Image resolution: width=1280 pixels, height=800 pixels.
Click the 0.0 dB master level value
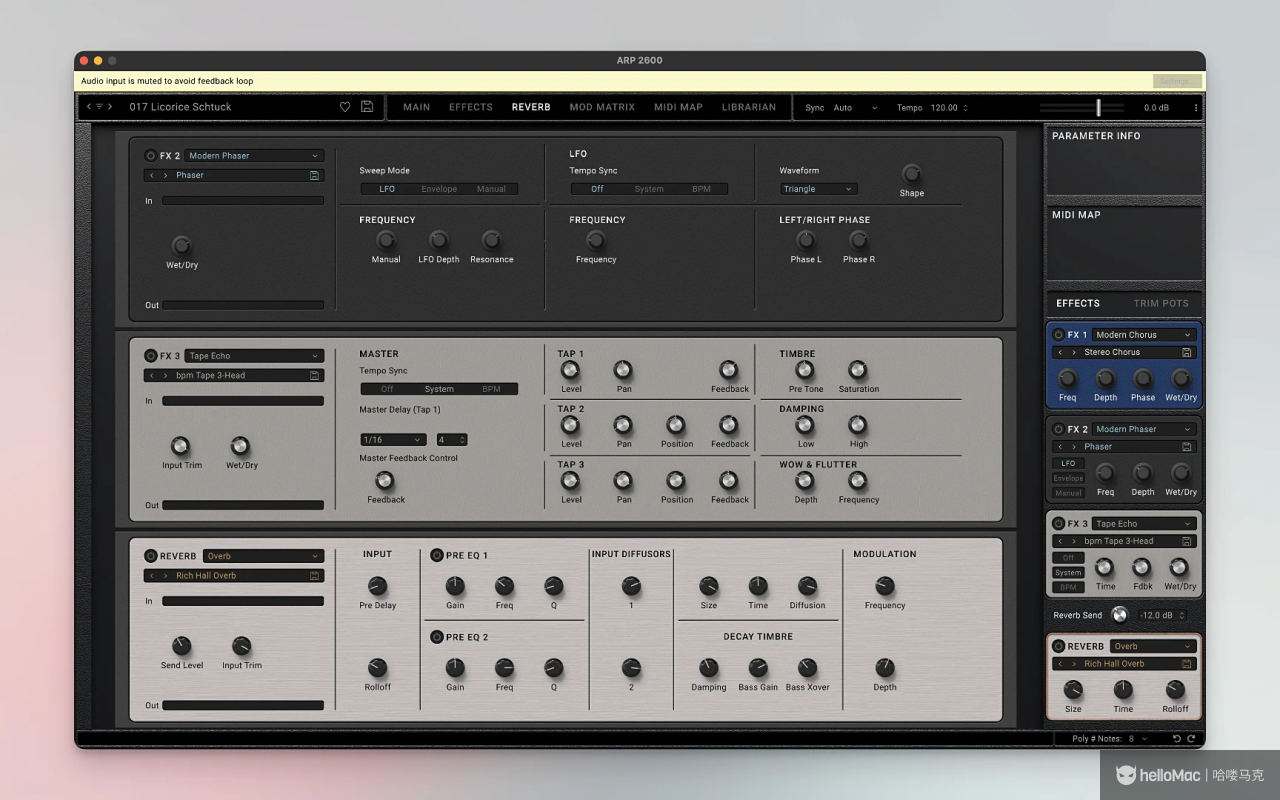tap(1156, 108)
